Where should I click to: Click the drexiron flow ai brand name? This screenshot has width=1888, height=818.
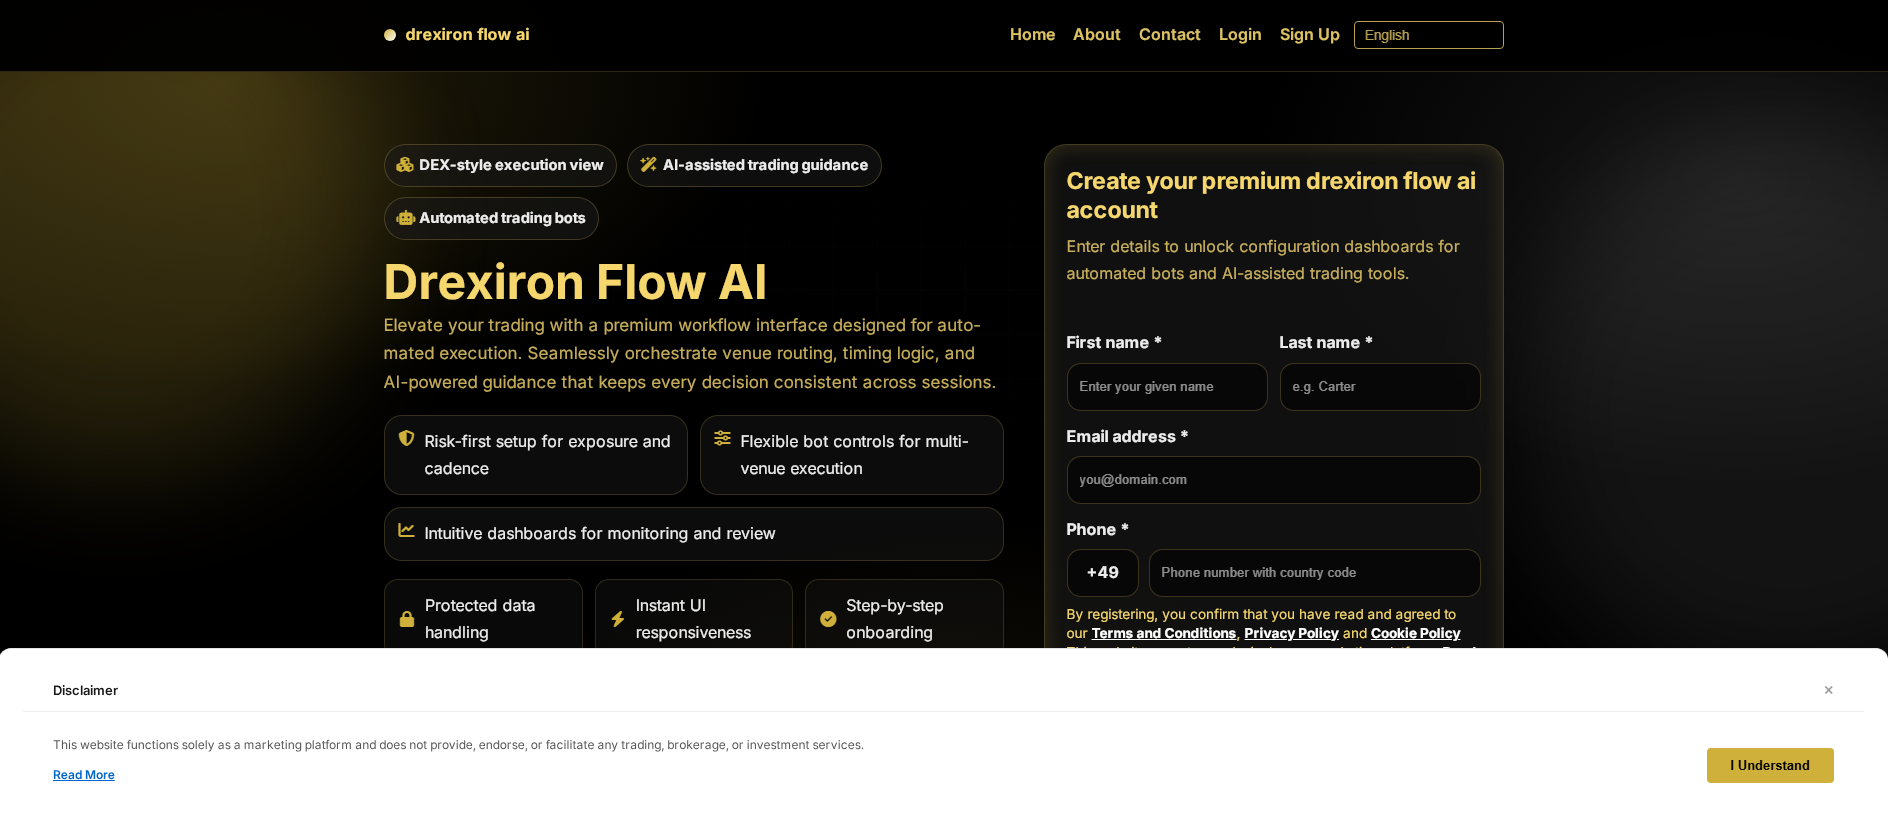(x=467, y=35)
